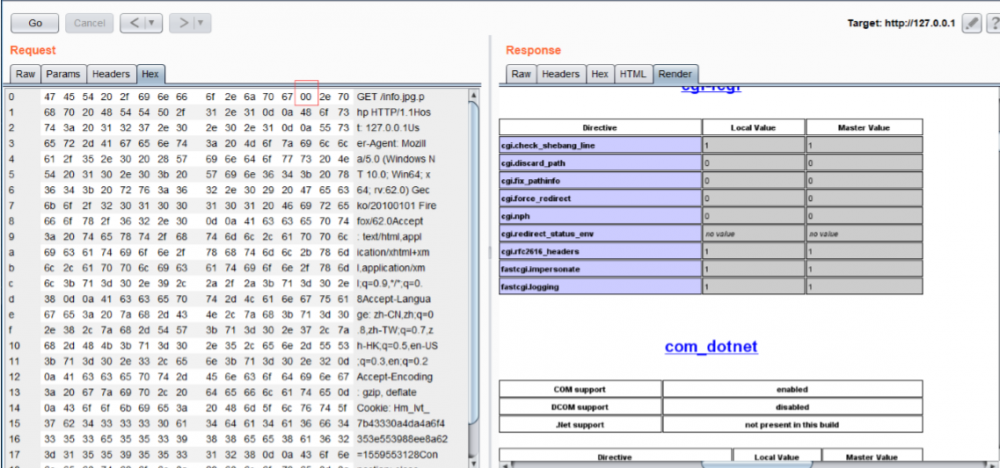
Task: Click the DCOM support row label
Action: [x=580, y=407]
